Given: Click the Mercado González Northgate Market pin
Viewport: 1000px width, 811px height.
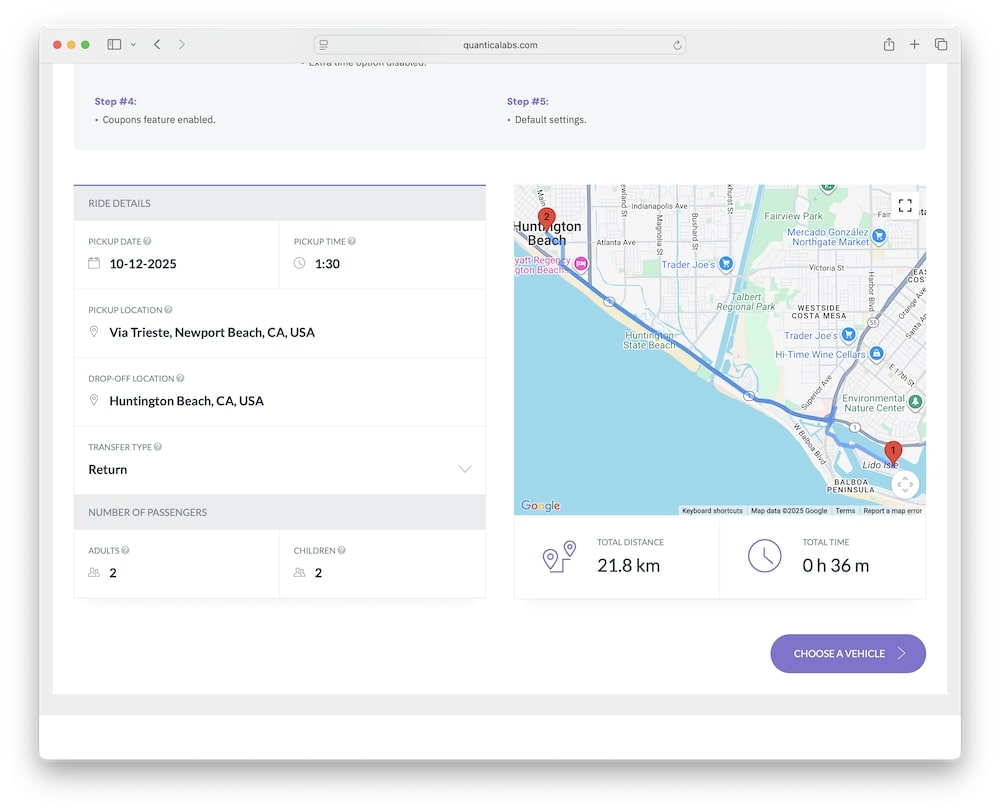Looking at the screenshot, I should coord(879,237).
